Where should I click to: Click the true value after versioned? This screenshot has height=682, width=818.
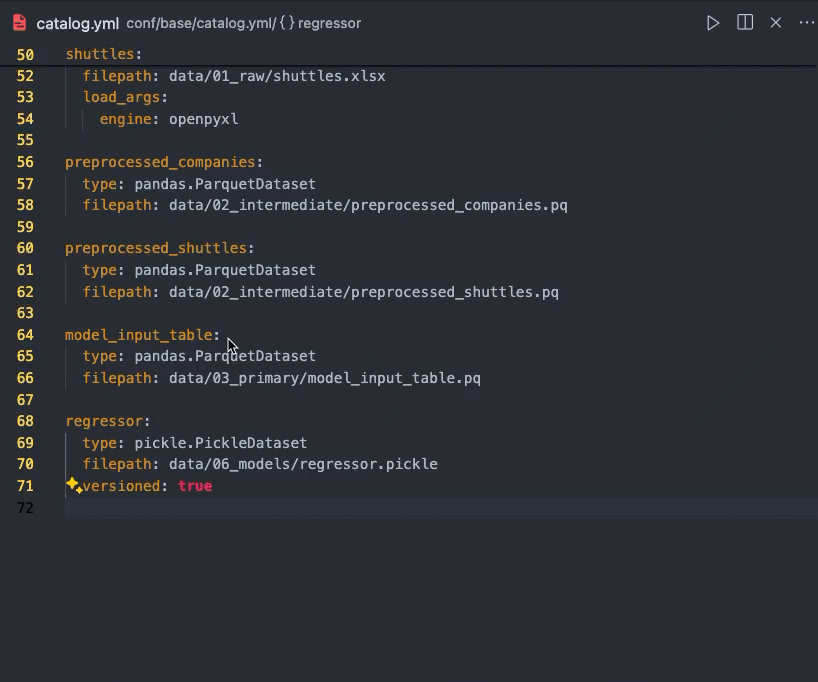pyautogui.click(x=195, y=486)
